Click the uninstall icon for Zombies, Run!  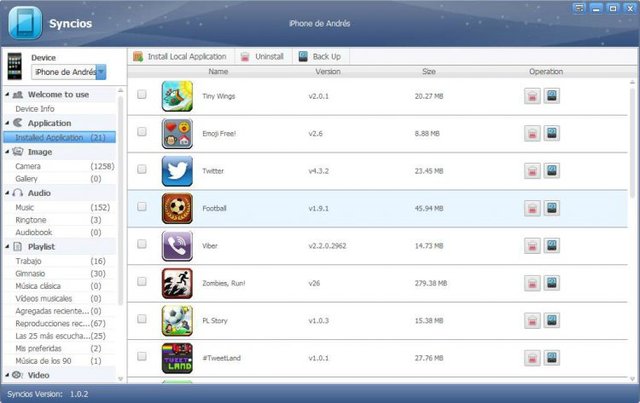point(532,283)
